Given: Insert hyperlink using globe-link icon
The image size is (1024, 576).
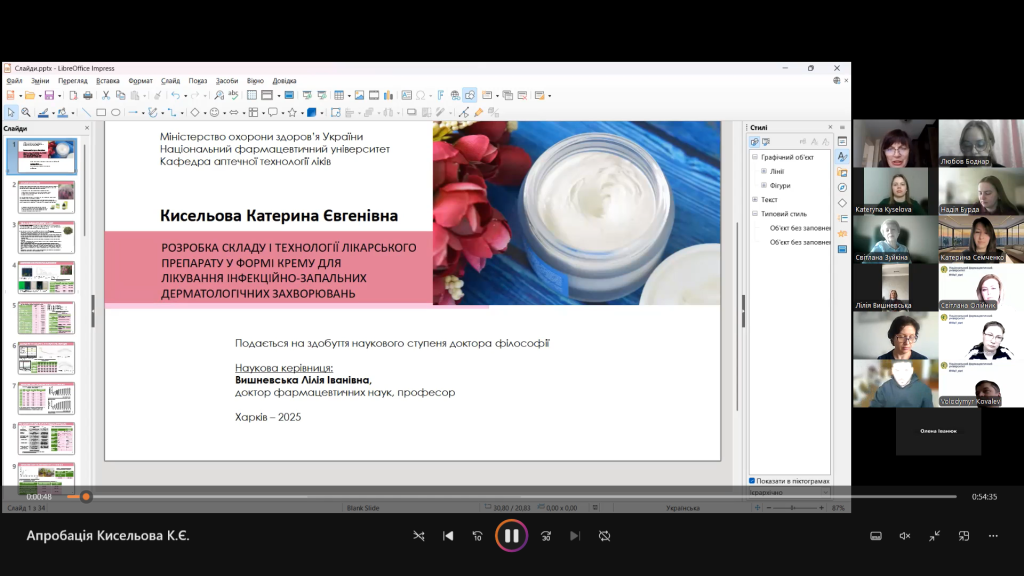Looking at the screenshot, I should (455, 95).
